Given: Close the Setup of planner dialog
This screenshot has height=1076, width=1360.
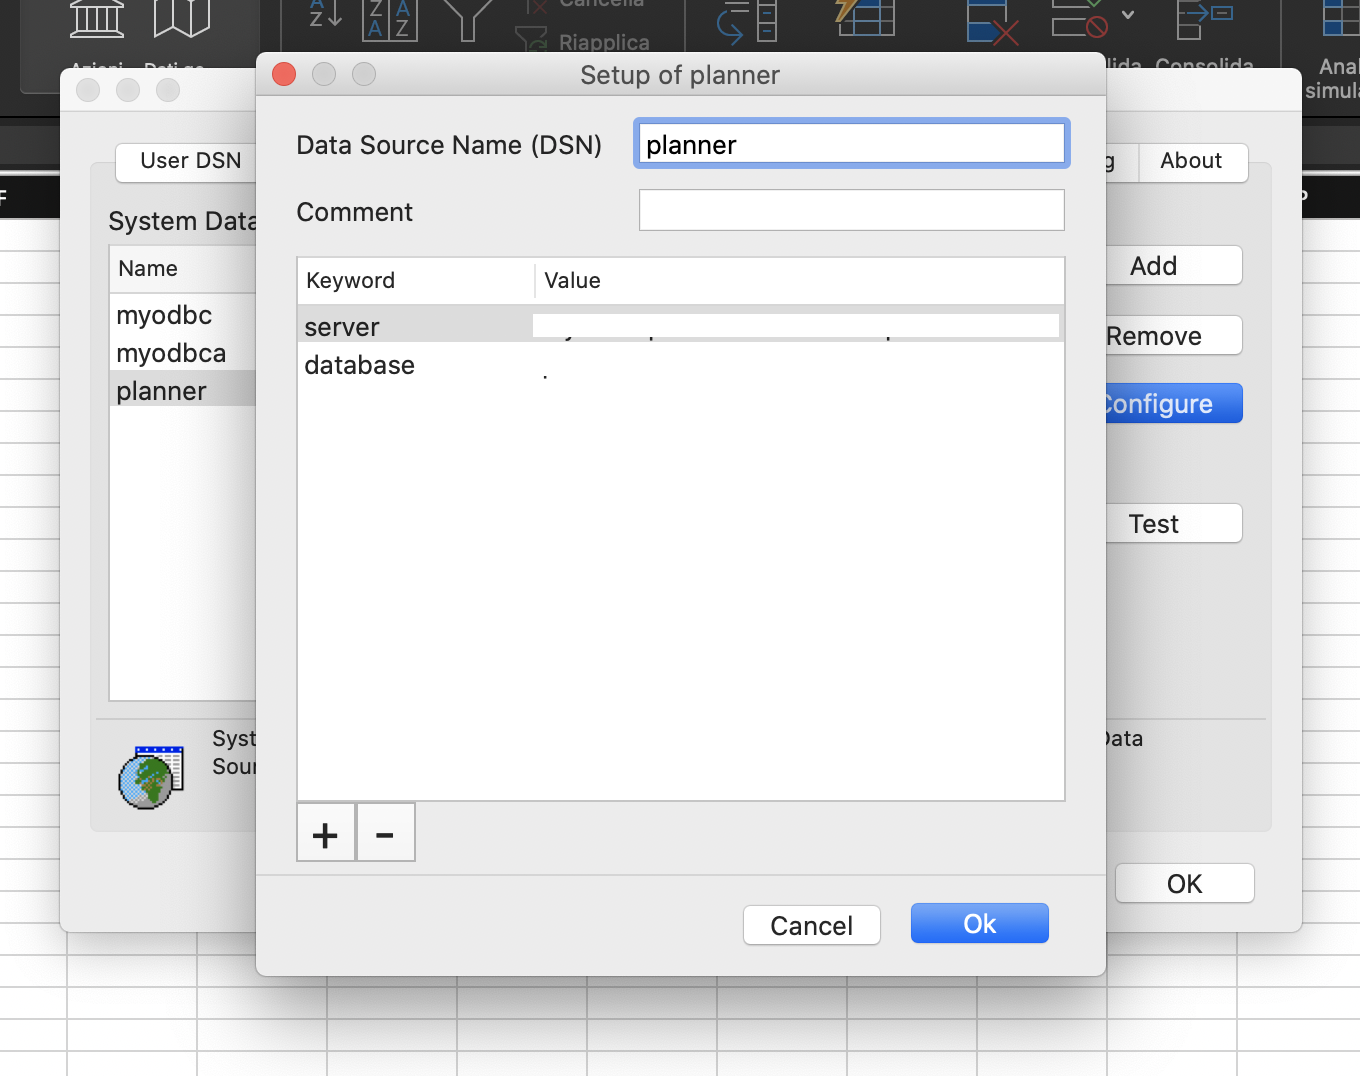Looking at the screenshot, I should (284, 74).
